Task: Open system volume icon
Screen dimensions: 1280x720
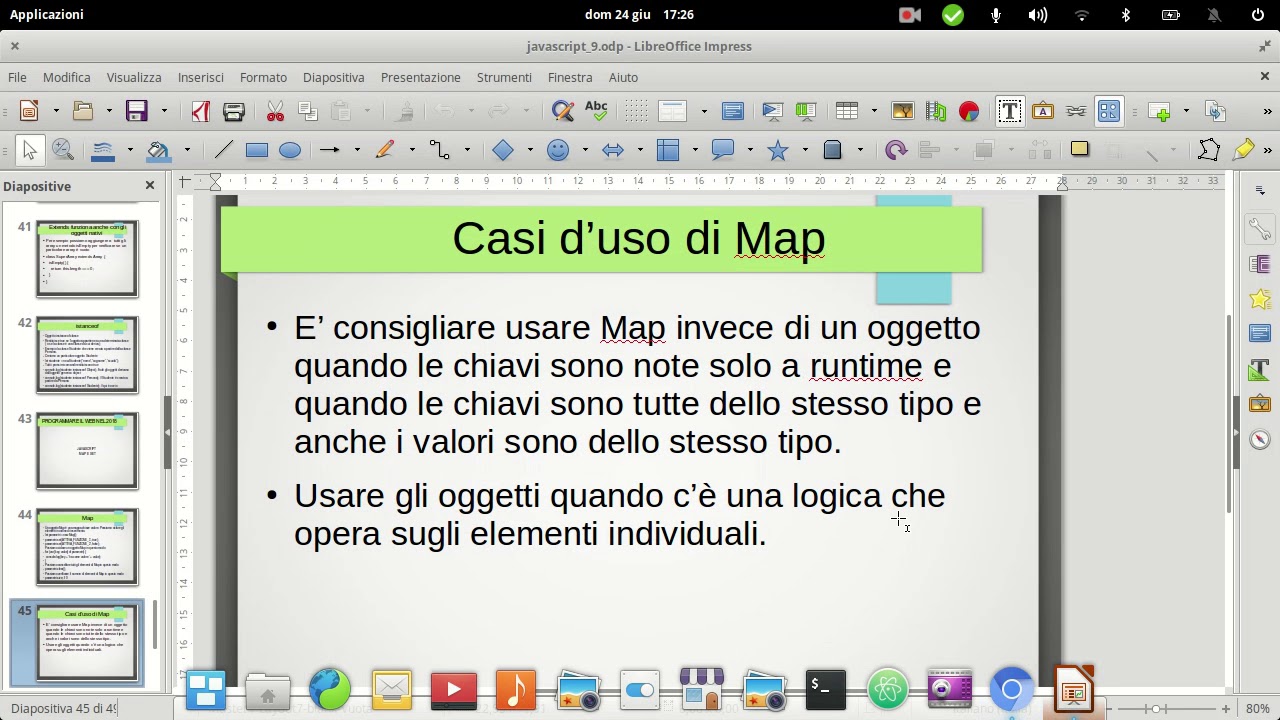Action: (x=1038, y=14)
